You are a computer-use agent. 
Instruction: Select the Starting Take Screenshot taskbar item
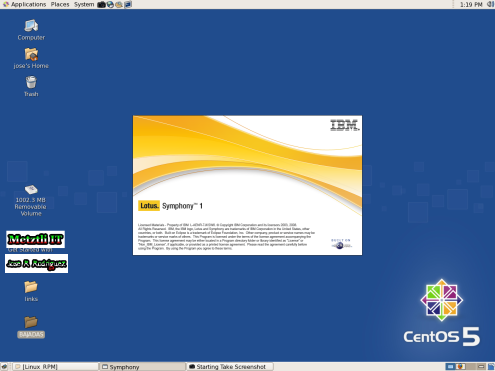click(230, 367)
